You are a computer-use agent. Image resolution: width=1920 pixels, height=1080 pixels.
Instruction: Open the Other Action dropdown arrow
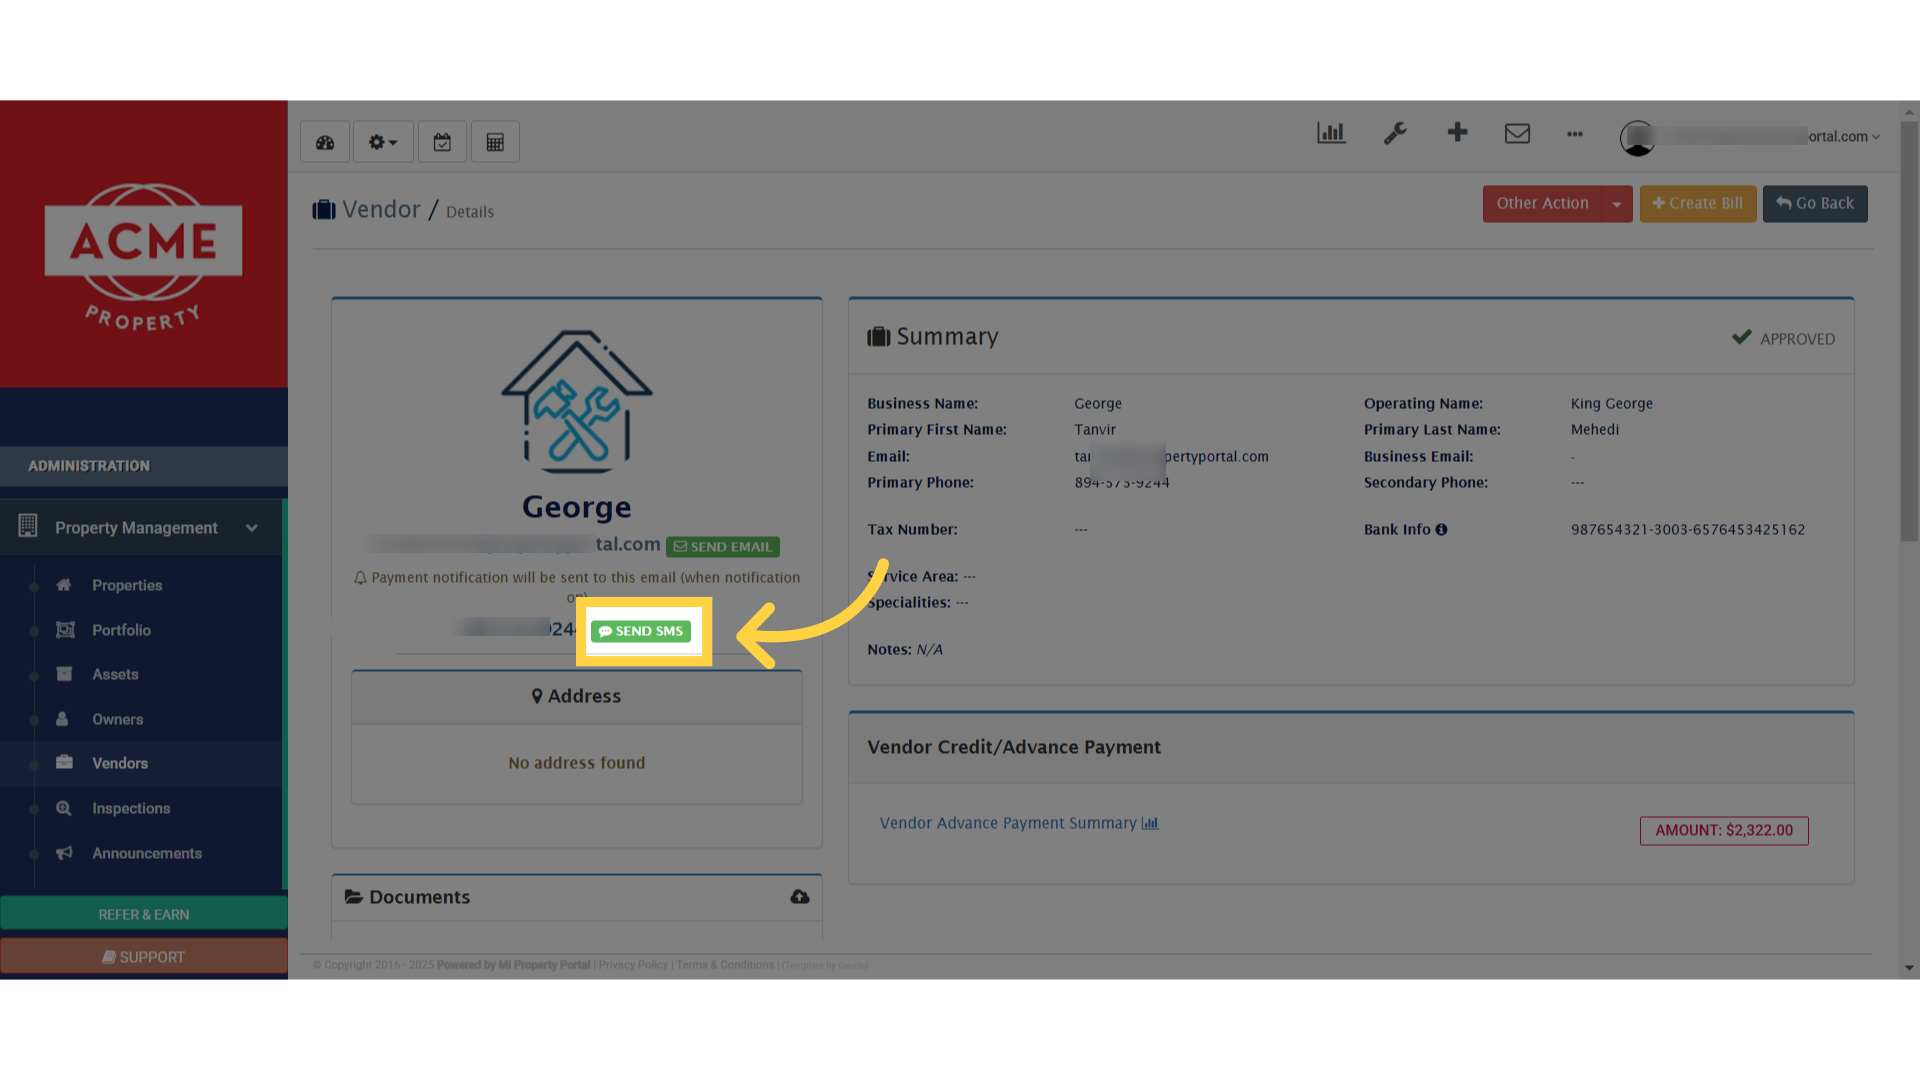point(1617,204)
